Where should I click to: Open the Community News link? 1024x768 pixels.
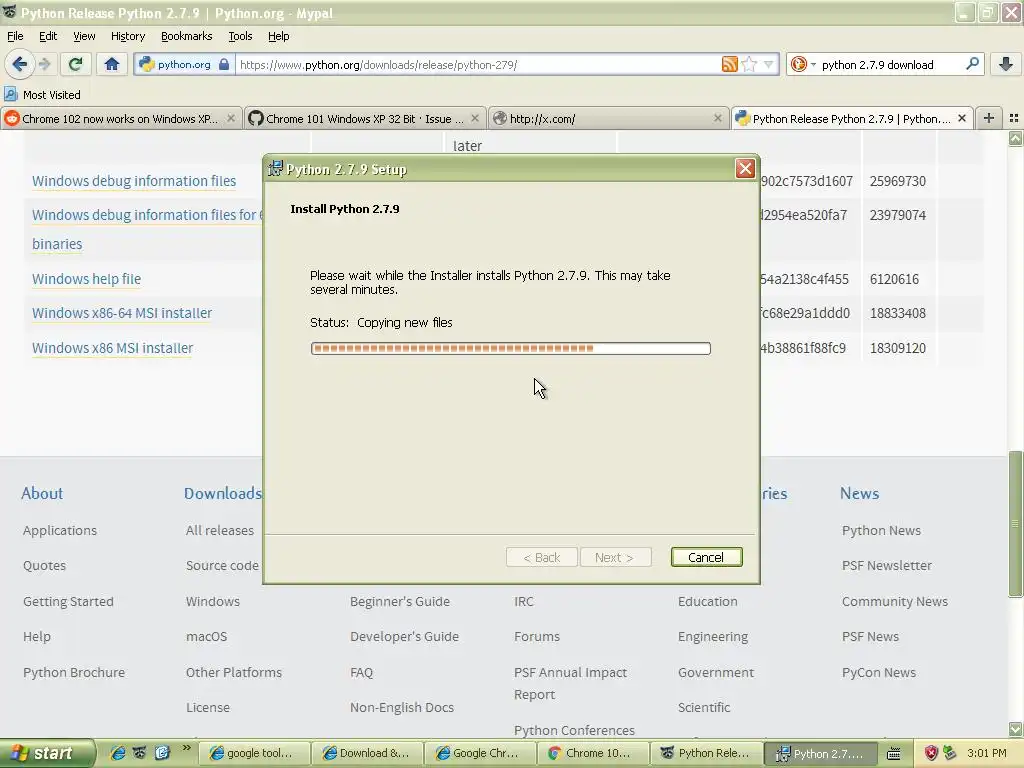point(895,601)
